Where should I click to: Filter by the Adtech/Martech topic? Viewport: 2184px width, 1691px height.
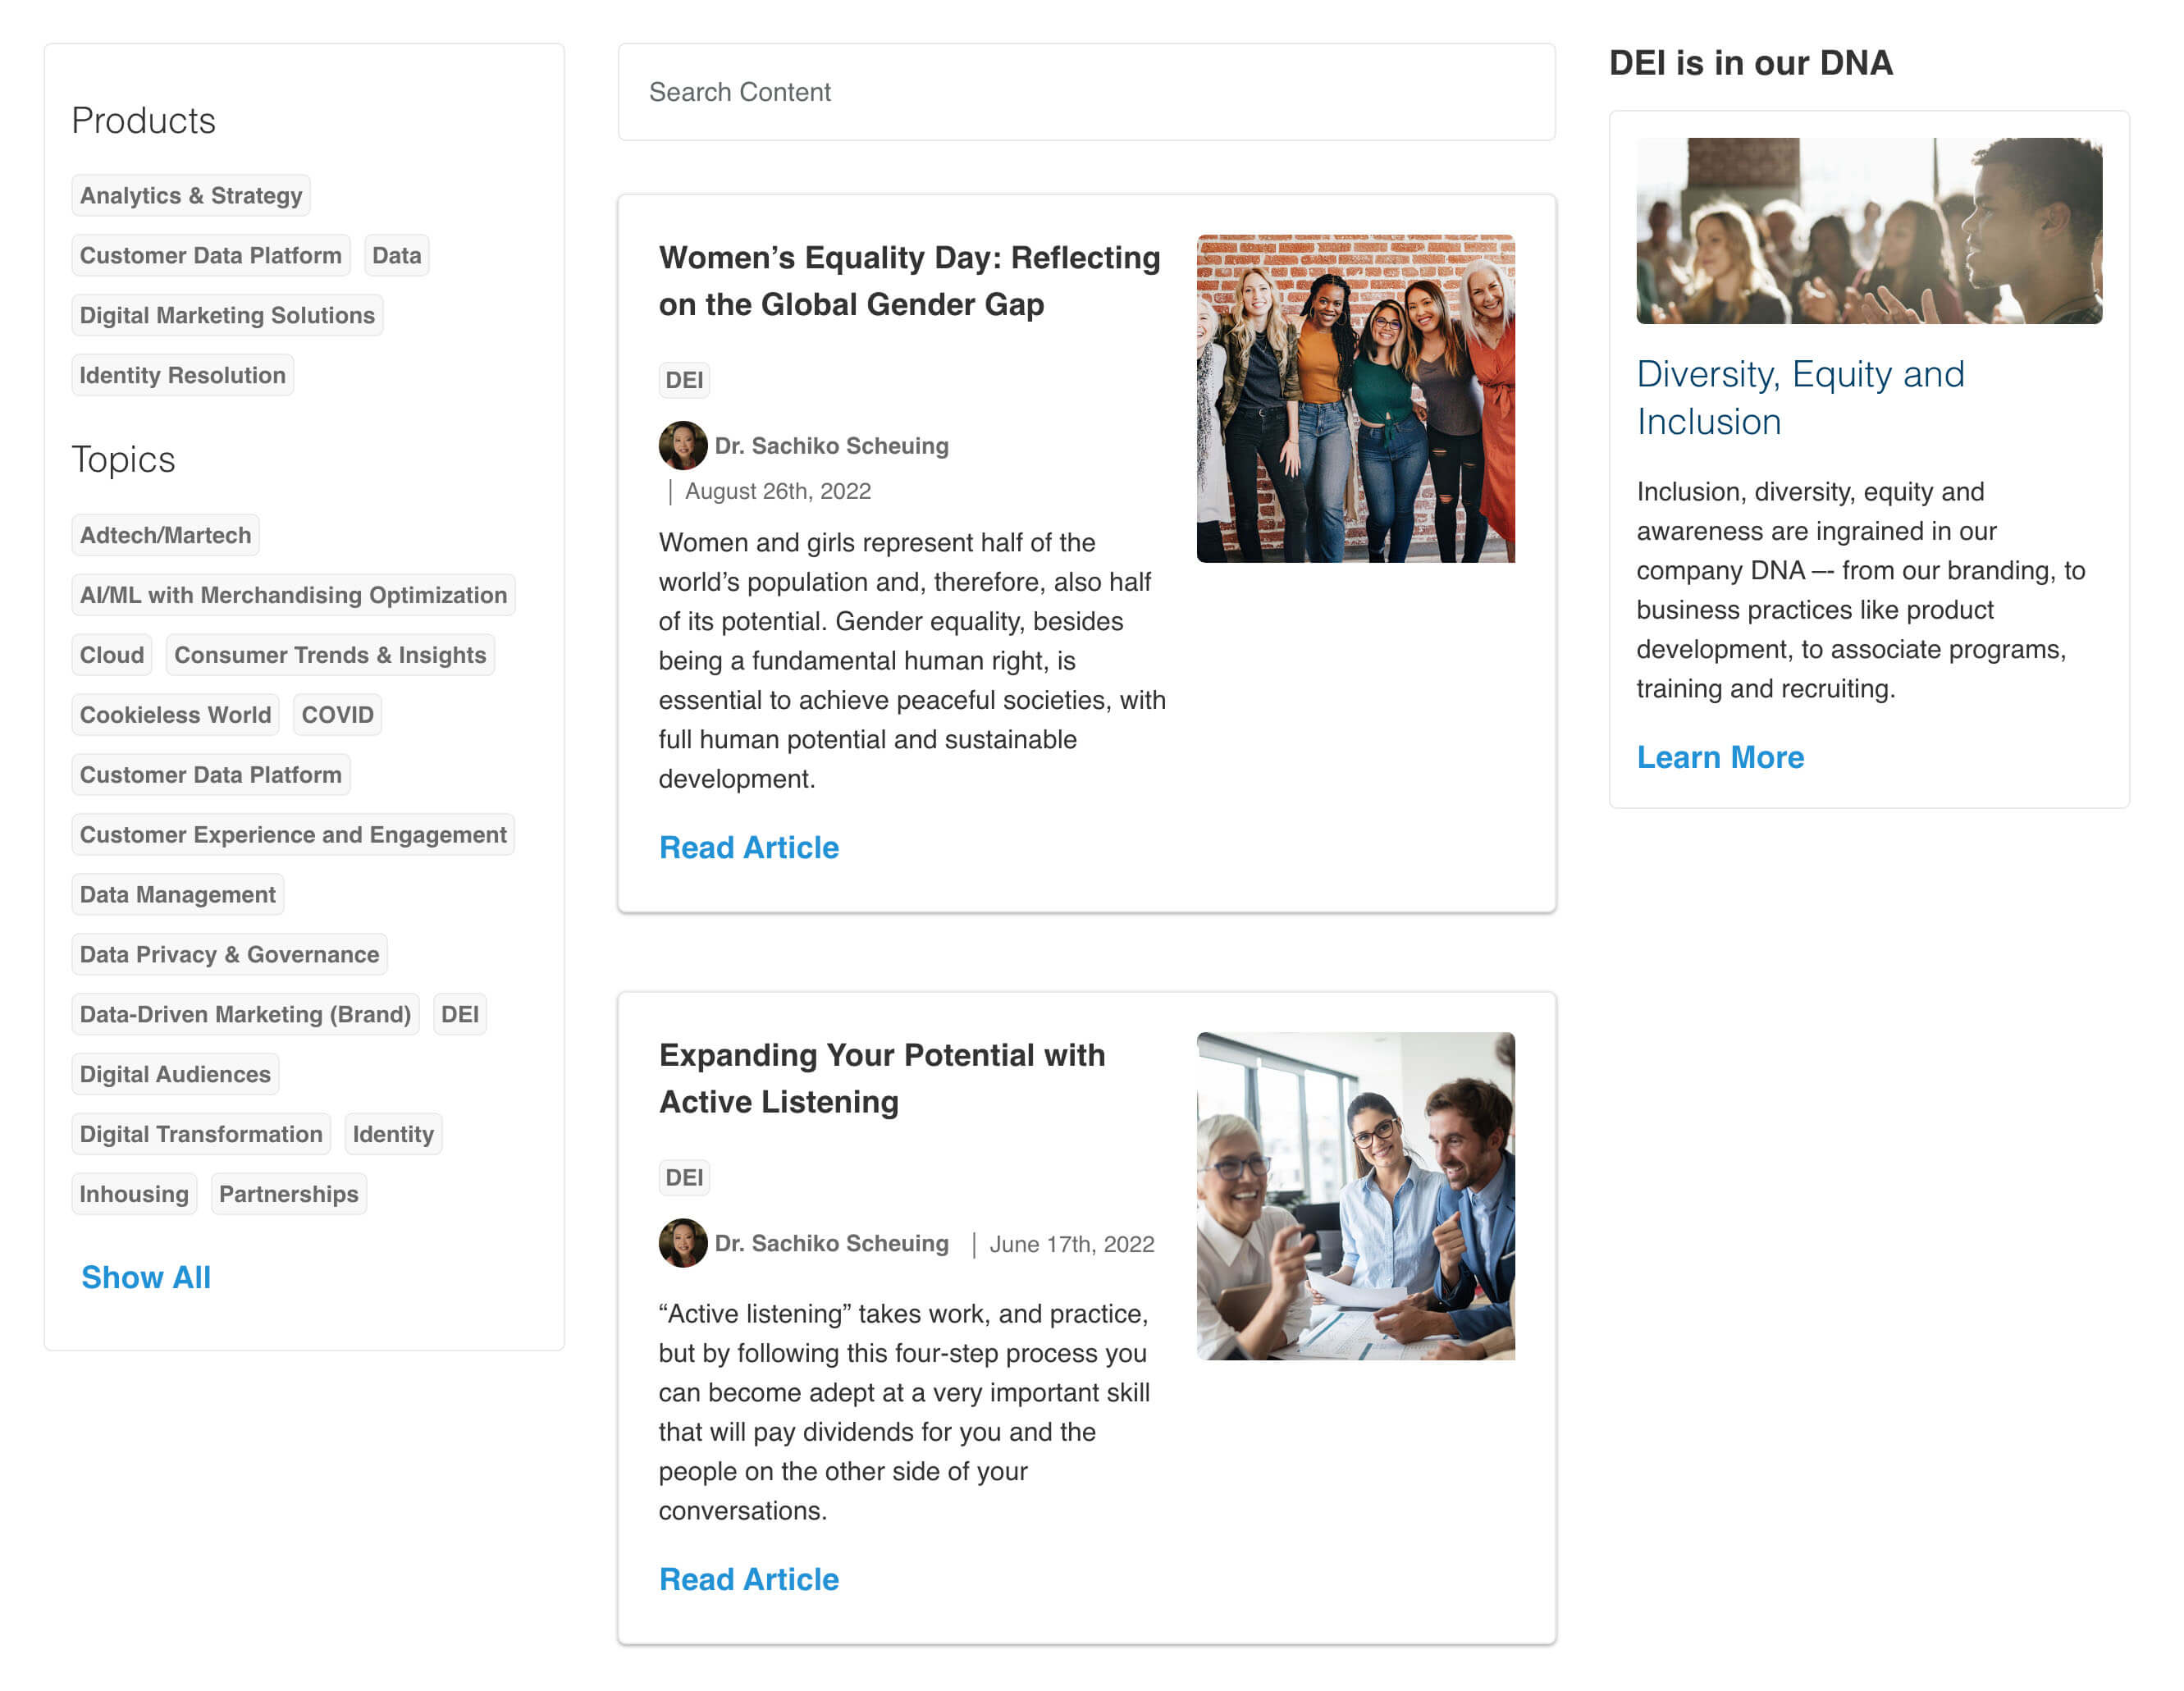coord(166,536)
